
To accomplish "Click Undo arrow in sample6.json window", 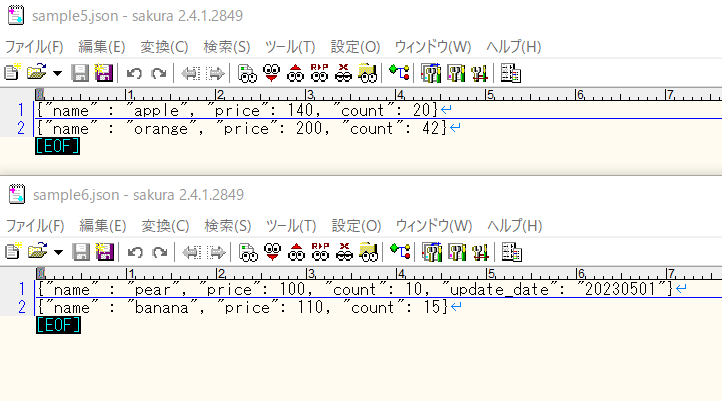I will pyautogui.click(x=135, y=252).
